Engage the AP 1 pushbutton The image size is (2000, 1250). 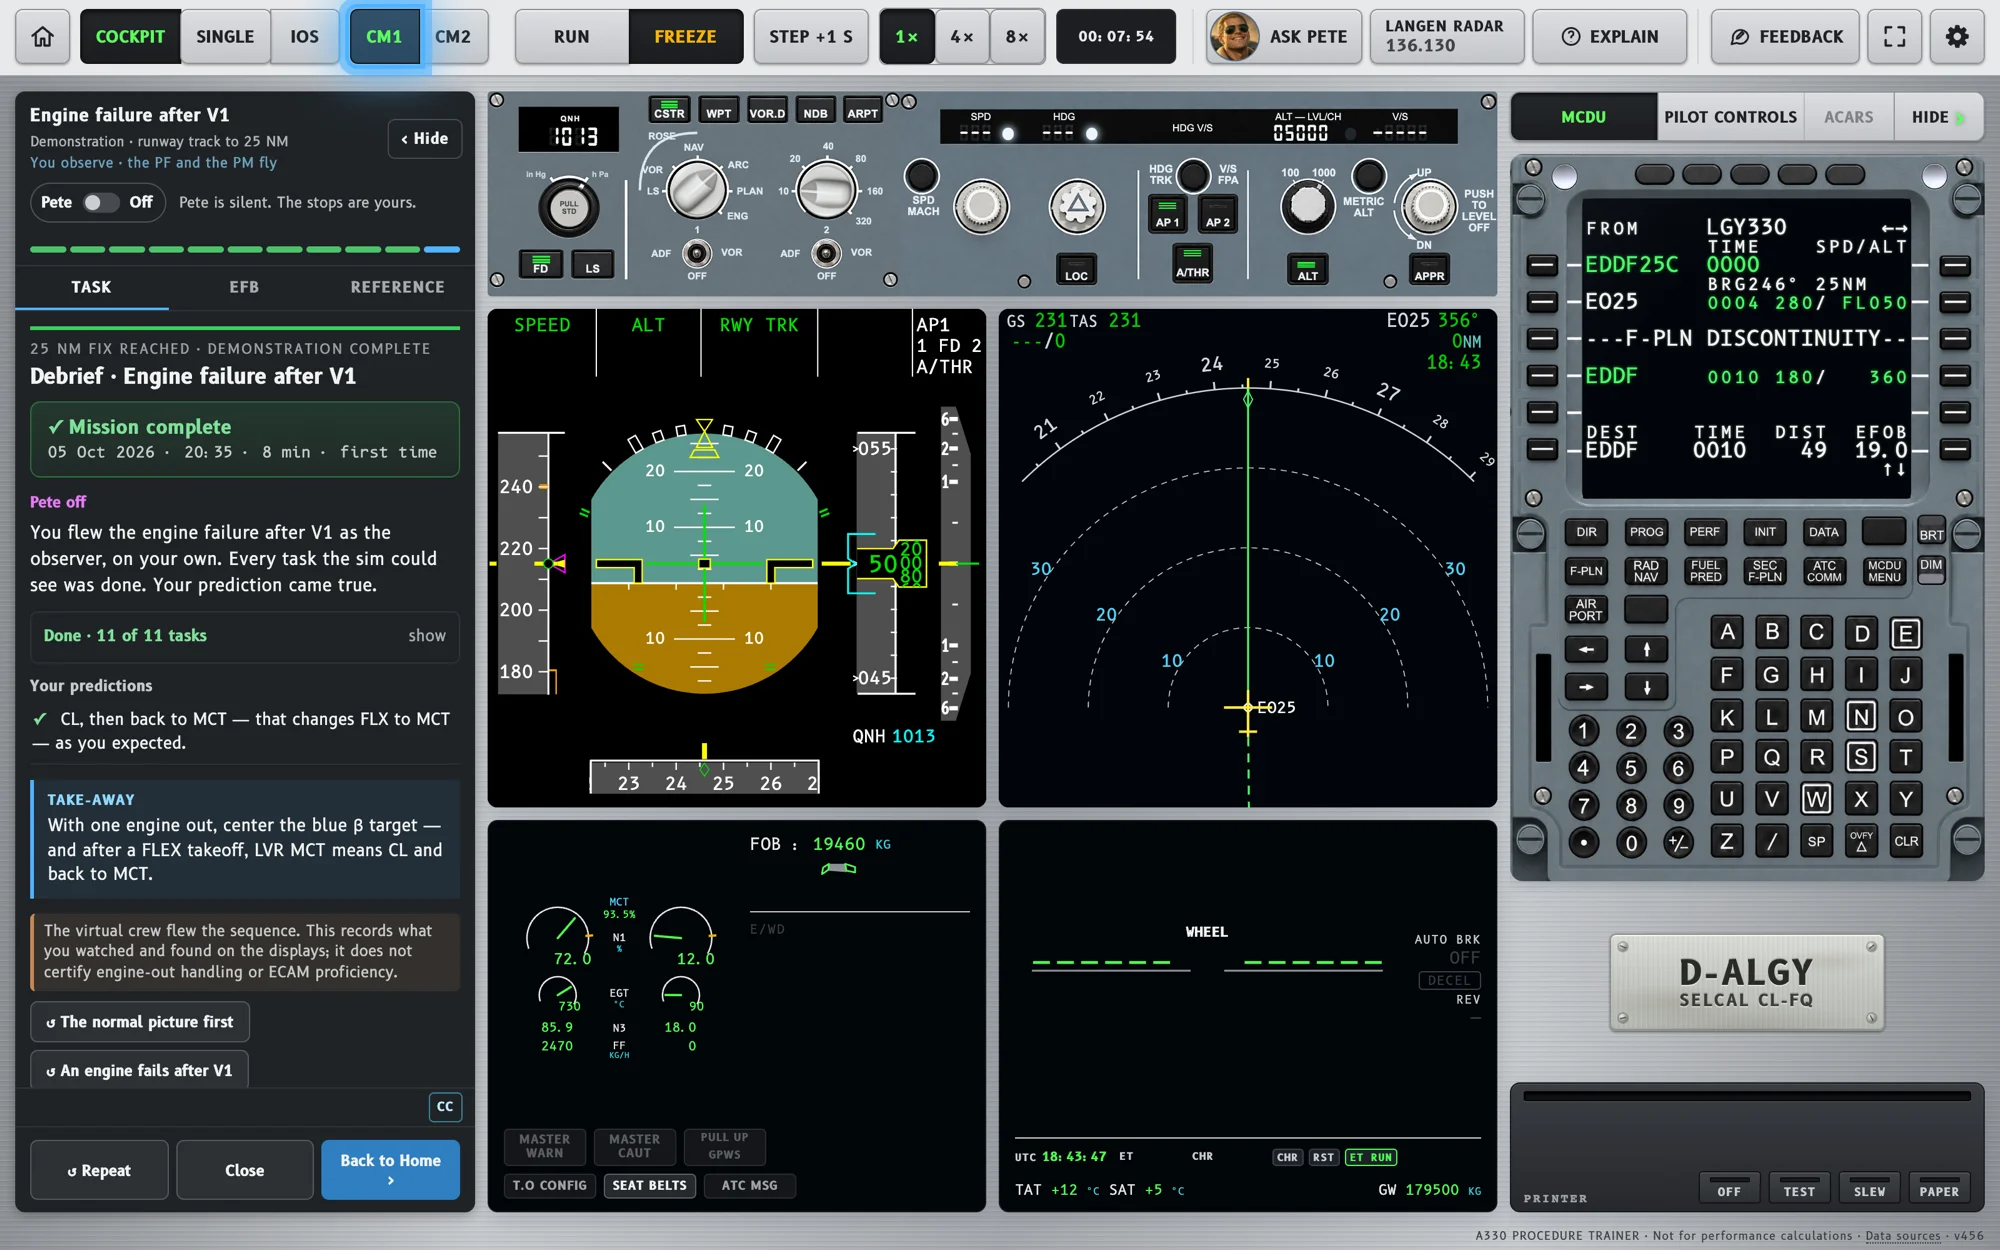[1167, 214]
